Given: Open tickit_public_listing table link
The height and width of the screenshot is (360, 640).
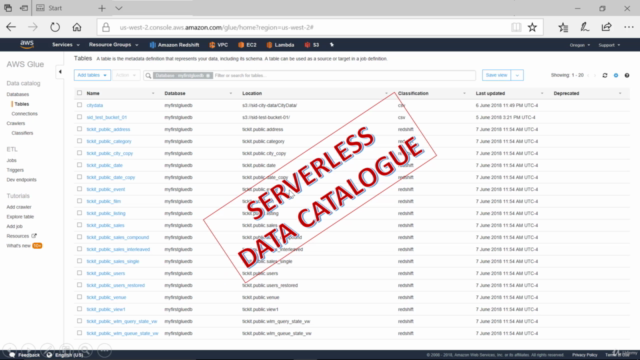Looking at the screenshot, I should pos(106,213).
